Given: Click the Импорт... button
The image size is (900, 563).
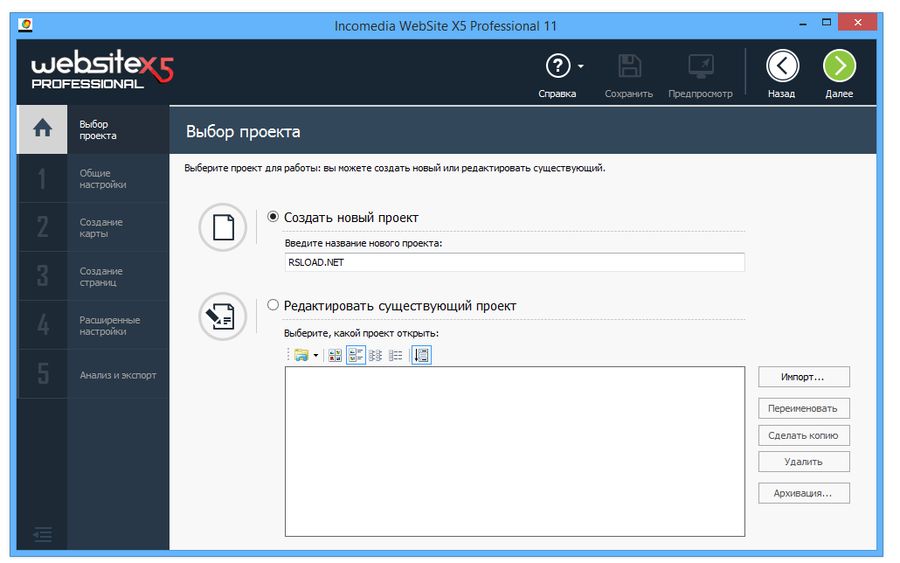Looking at the screenshot, I should [x=803, y=377].
